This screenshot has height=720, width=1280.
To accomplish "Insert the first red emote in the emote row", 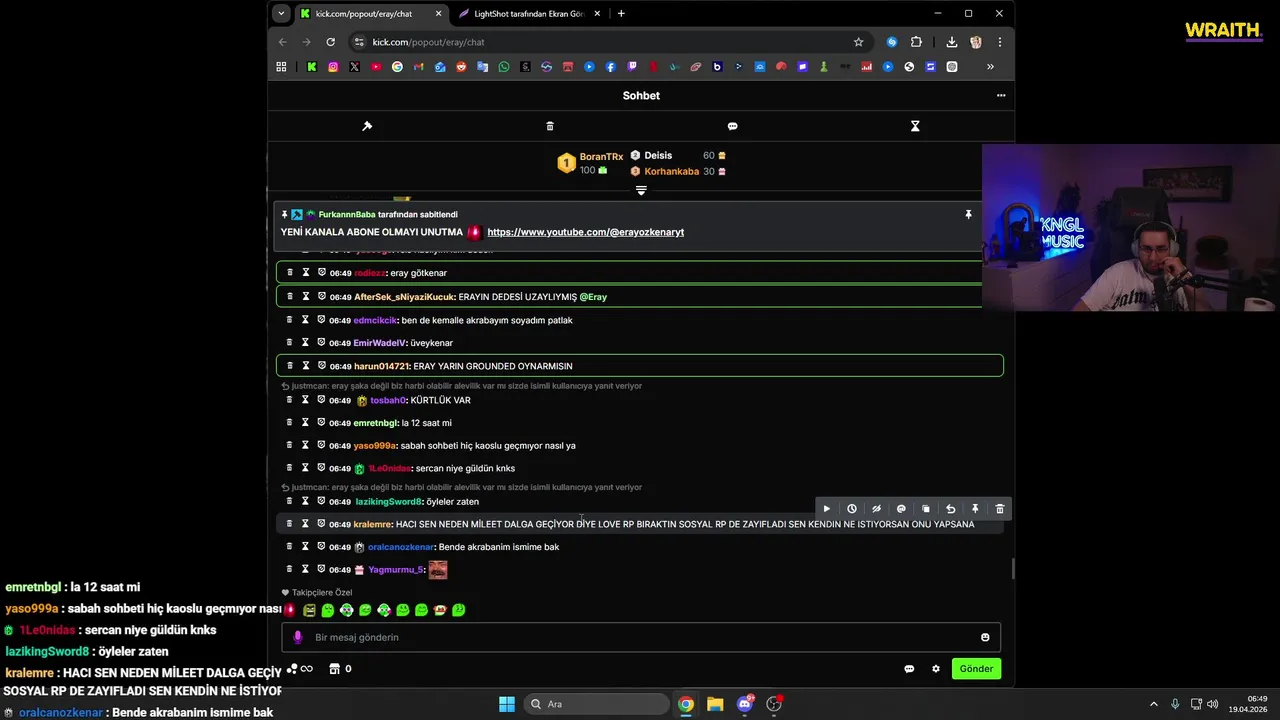I will [x=290, y=610].
